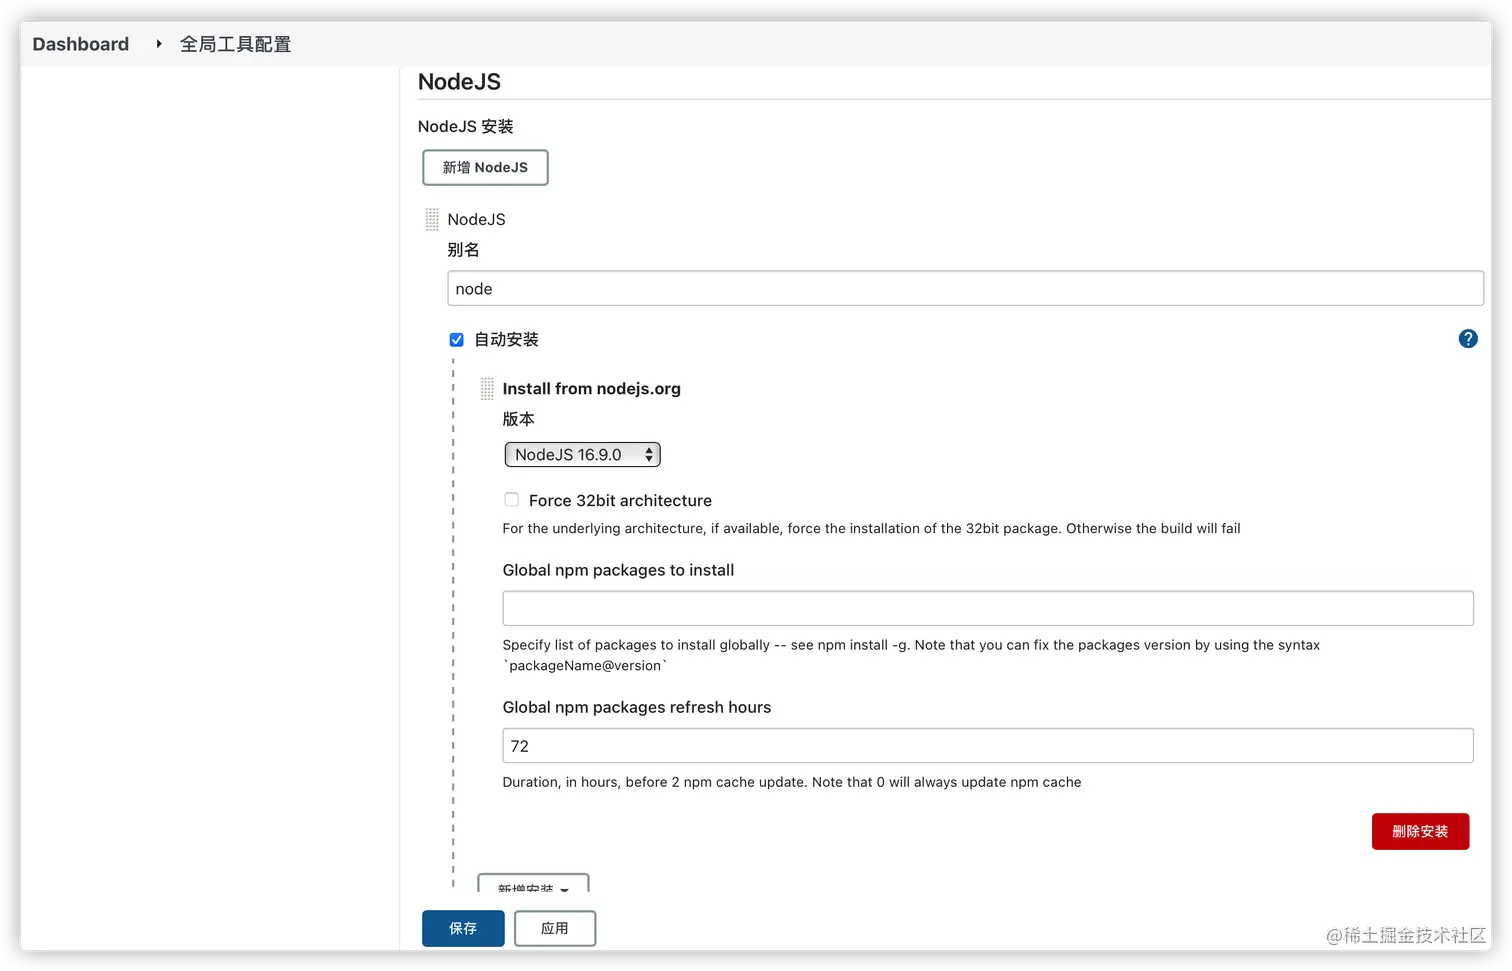Click the 'Specify list of packages' help text
The image size is (1512, 971).
(x=911, y=655)
